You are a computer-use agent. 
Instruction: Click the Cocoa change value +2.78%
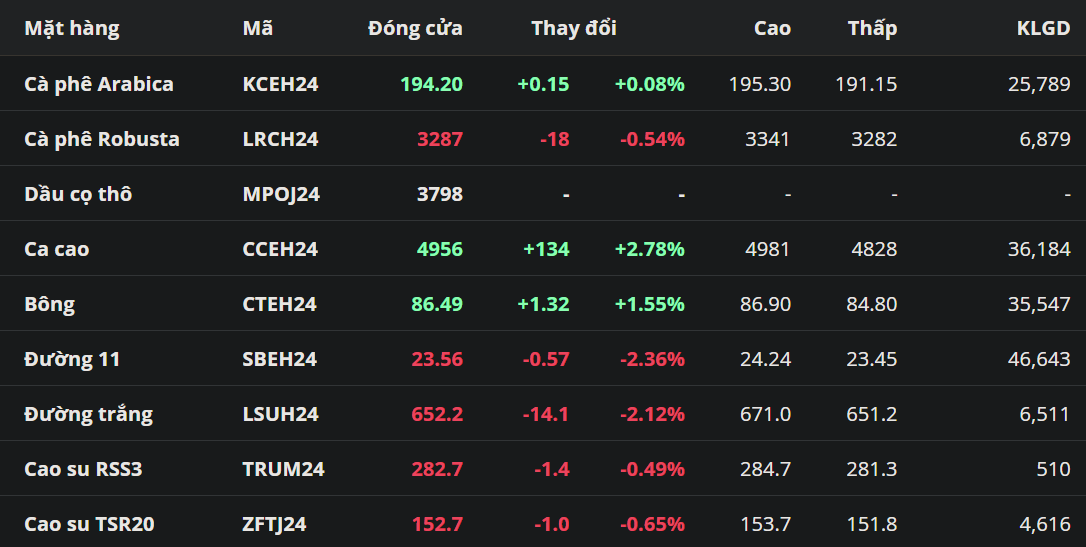(x=649, y=249)
